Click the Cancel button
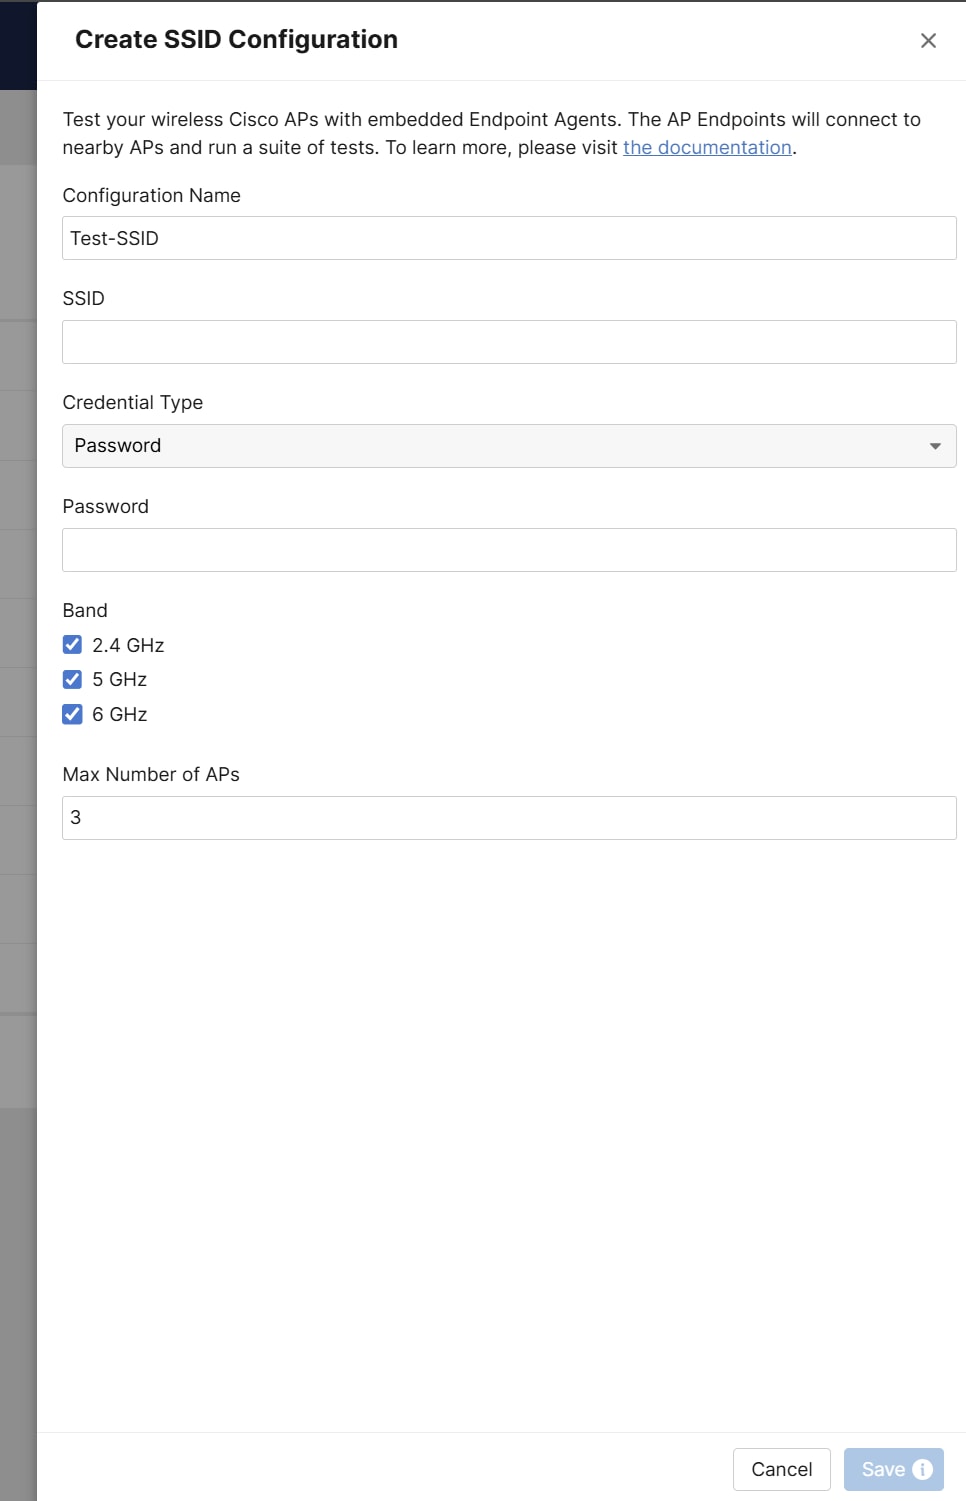This screenshot has height=1501, width=966. 781,1468
